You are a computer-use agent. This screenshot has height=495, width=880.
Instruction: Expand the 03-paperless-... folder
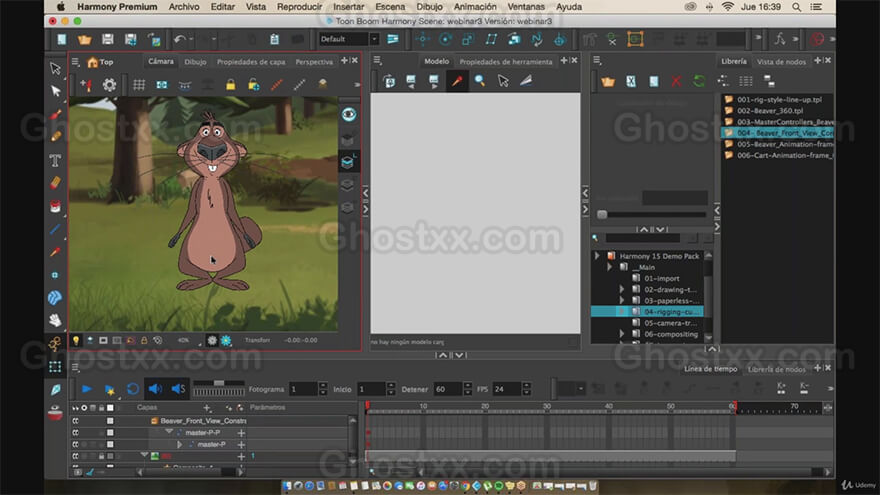pos(622,301)
